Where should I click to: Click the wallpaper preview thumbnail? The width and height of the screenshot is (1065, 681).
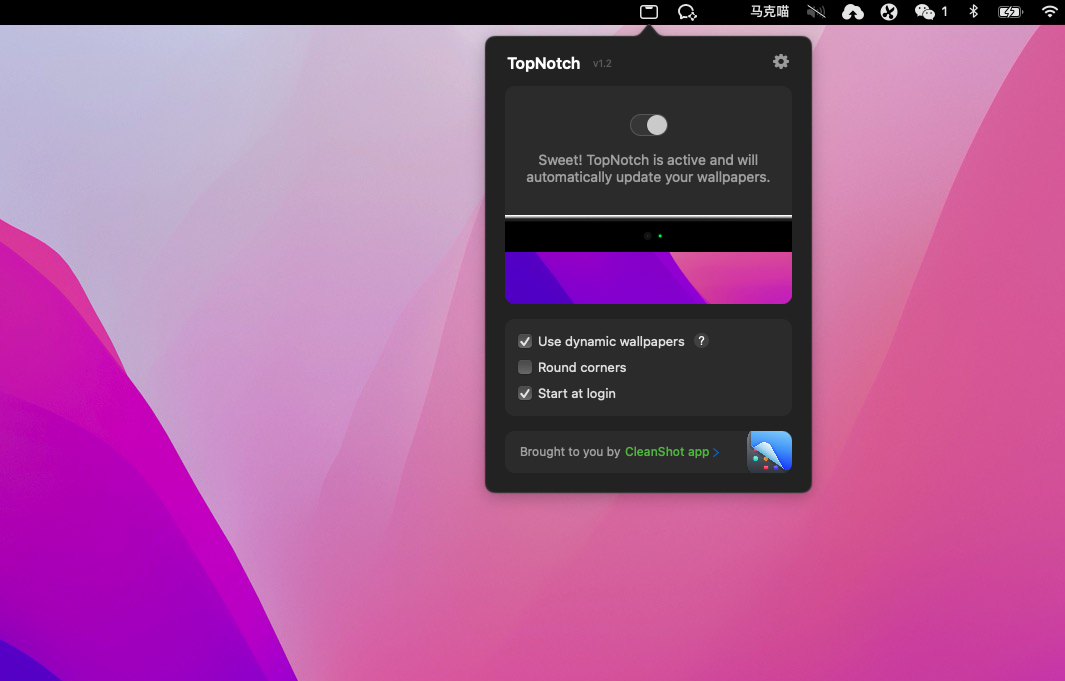pyautogui.click(x=648, y=261)
